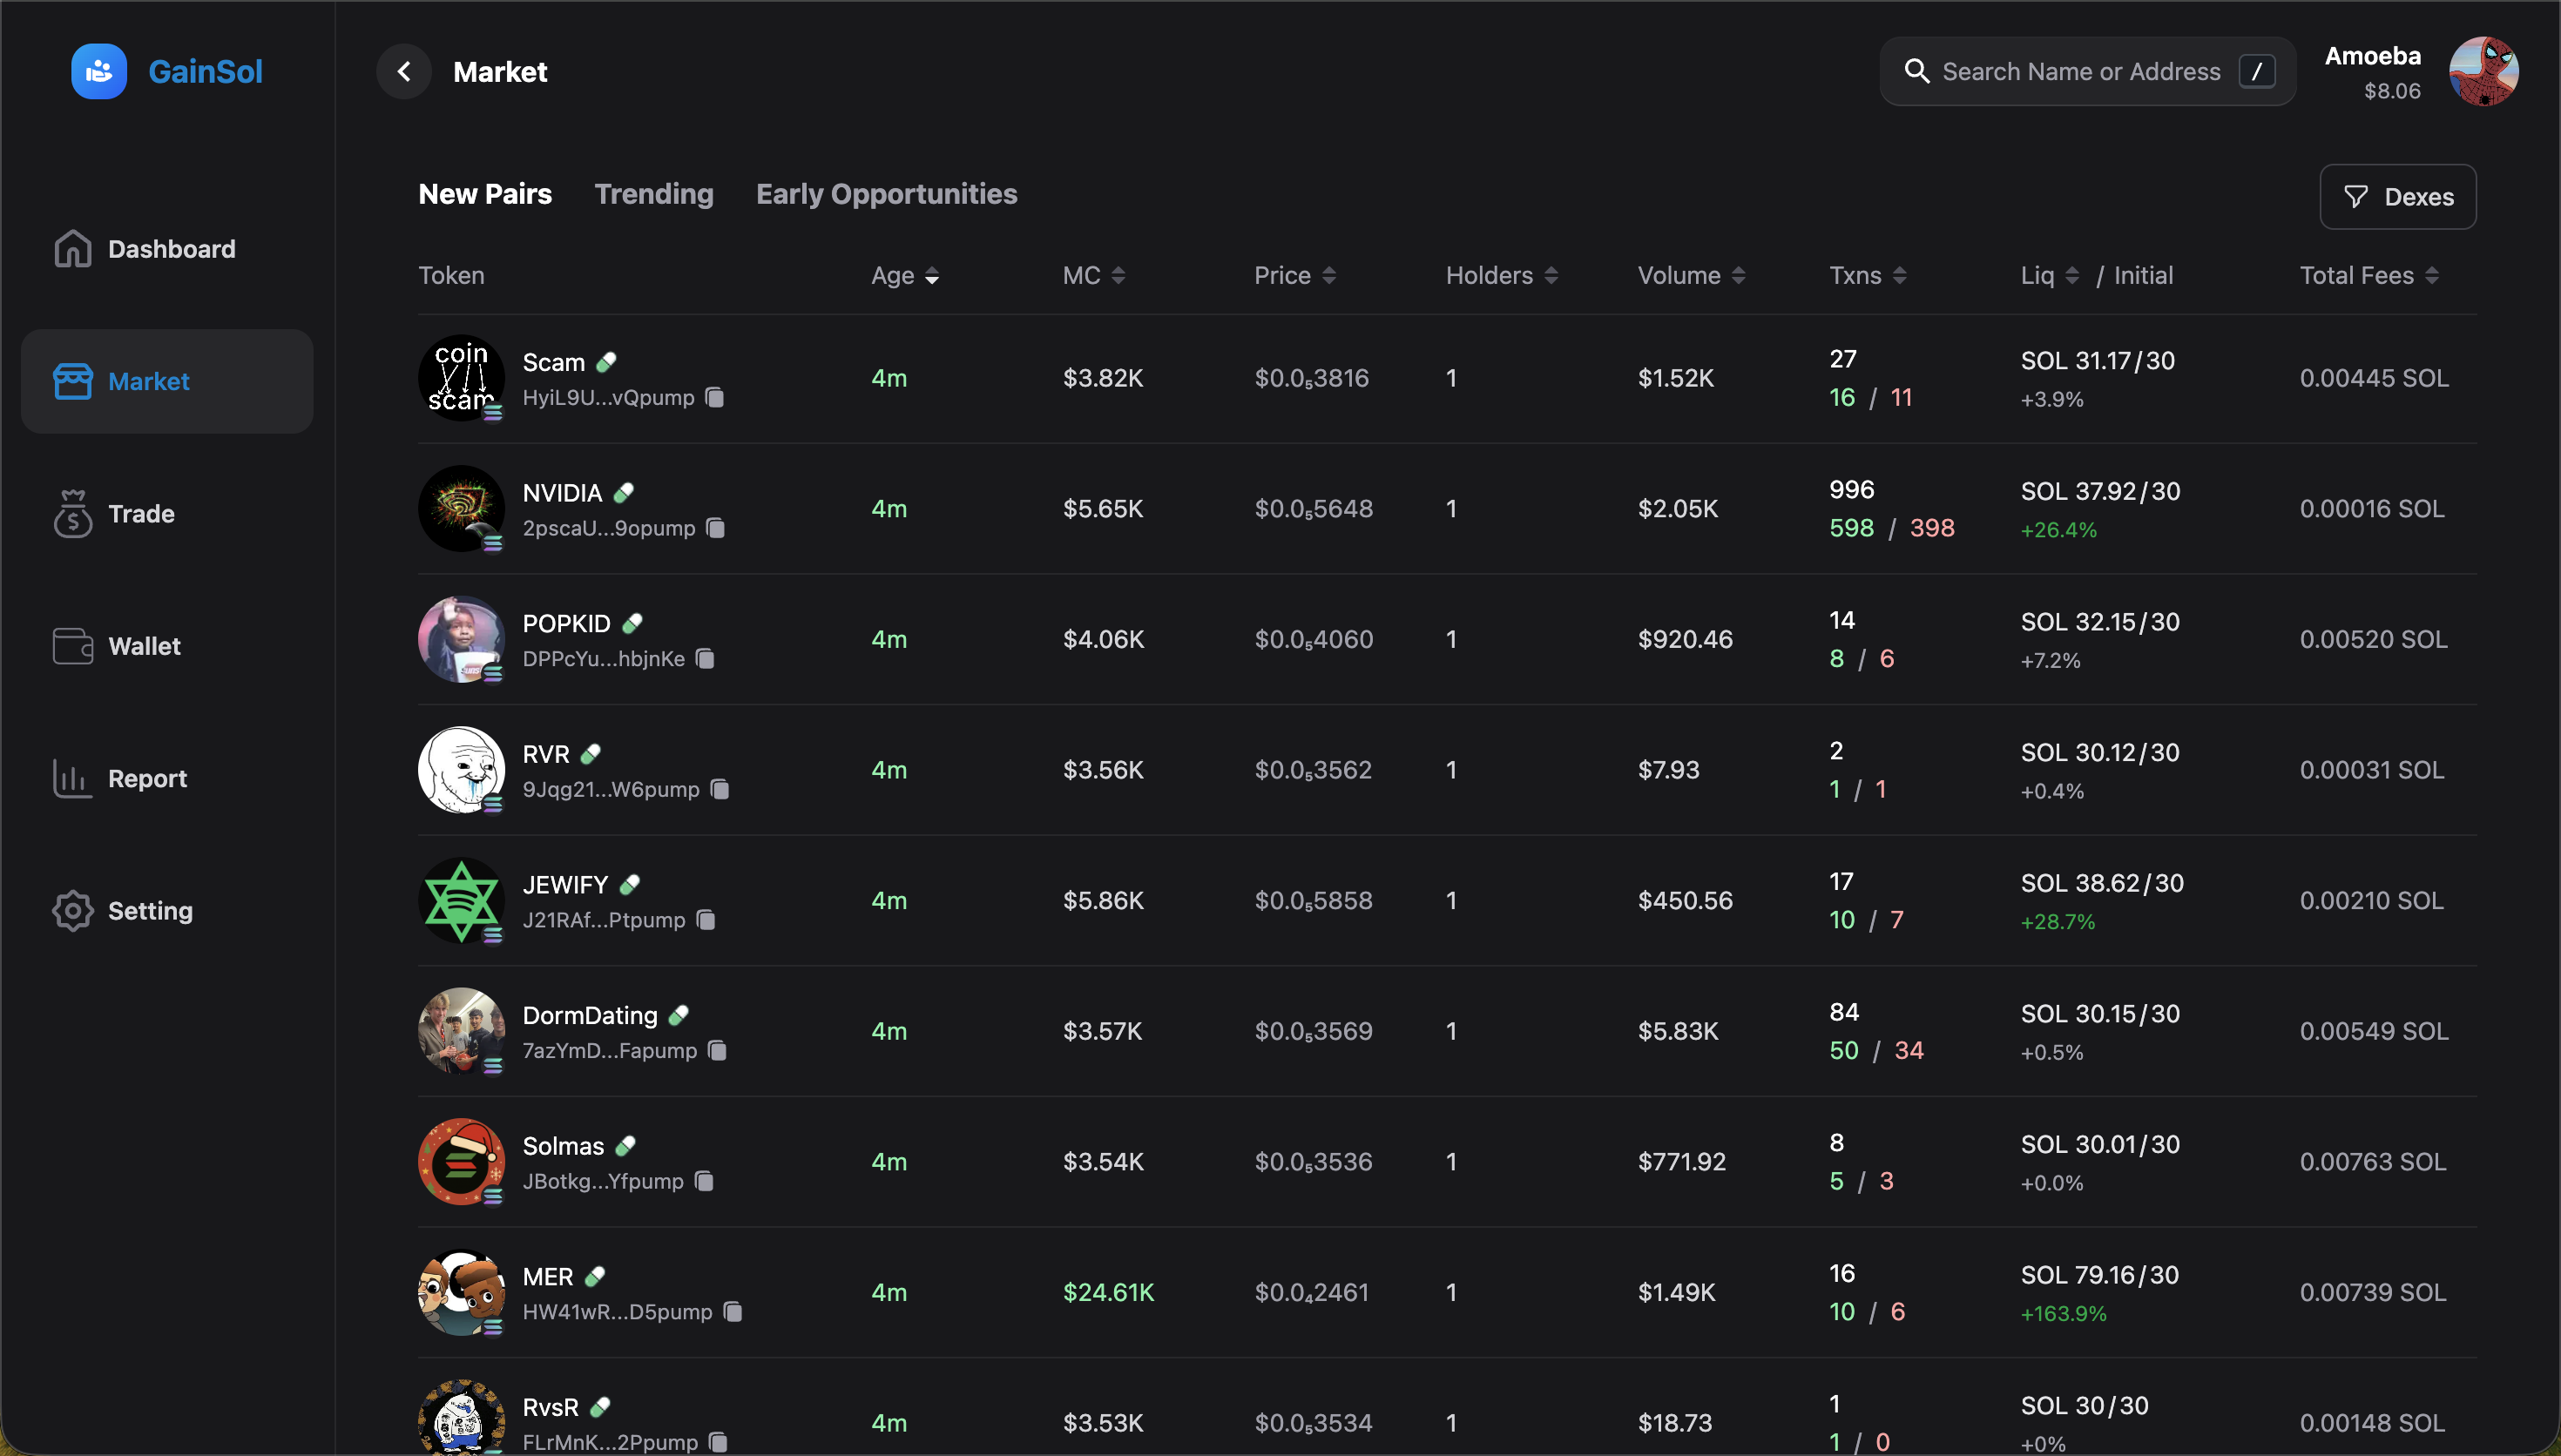The height and width of the screenshot is (1456, 2561).
Task: Open the Wallet section
Action: pyautogui.click(x=143, y=645)
